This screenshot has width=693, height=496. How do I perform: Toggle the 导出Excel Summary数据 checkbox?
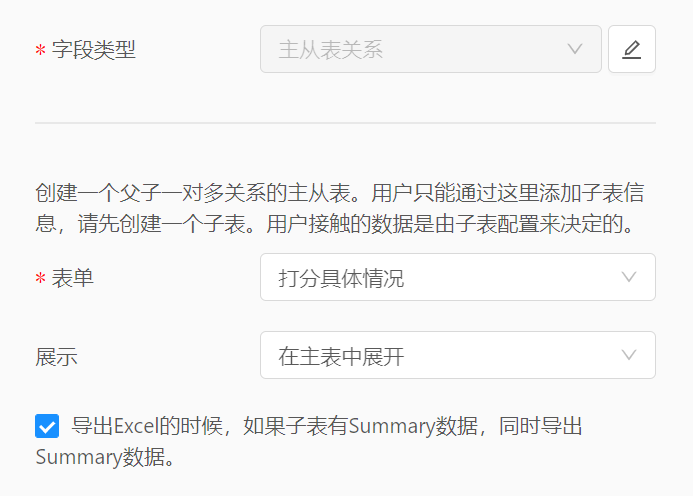tap(47, 426)
